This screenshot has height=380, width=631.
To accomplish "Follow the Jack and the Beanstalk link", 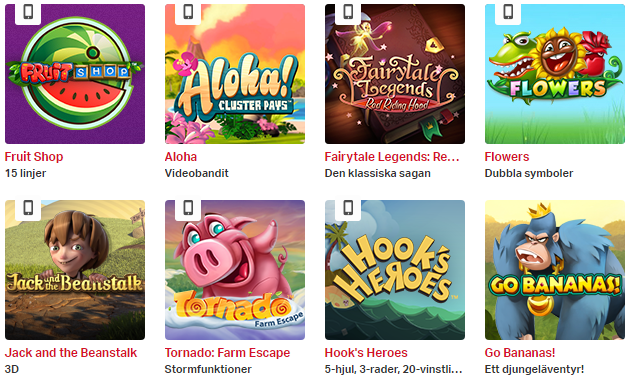I will [71, 353].
